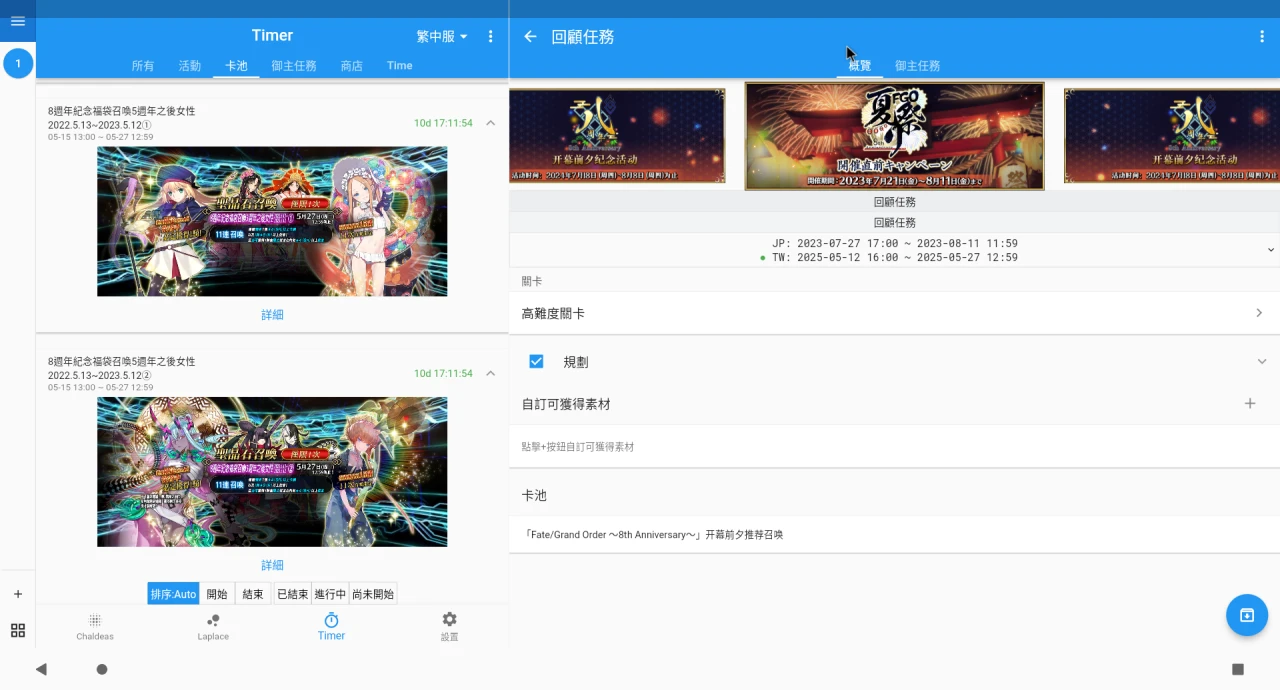Viewport: 1280px width, 690px height.
Task: Open more options in the 回顧任務 header
Action: click(1262, 37)
